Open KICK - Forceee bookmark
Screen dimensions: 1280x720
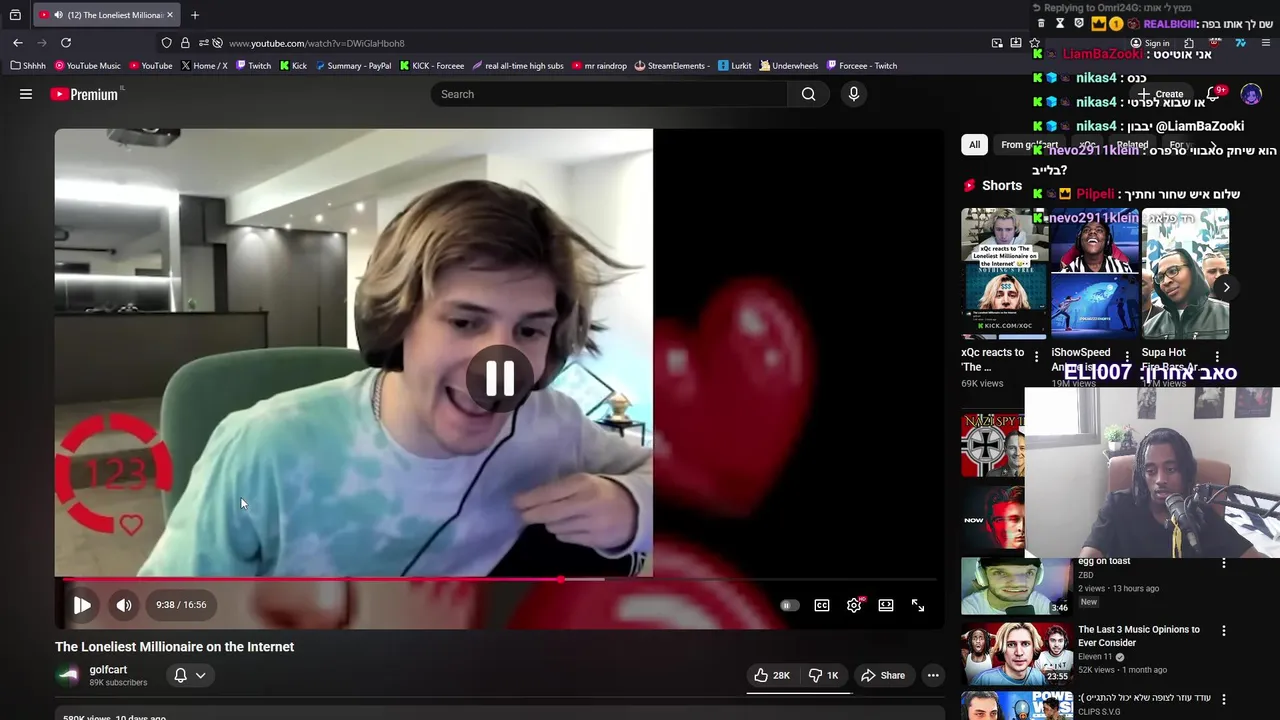(x=431, y=66)
